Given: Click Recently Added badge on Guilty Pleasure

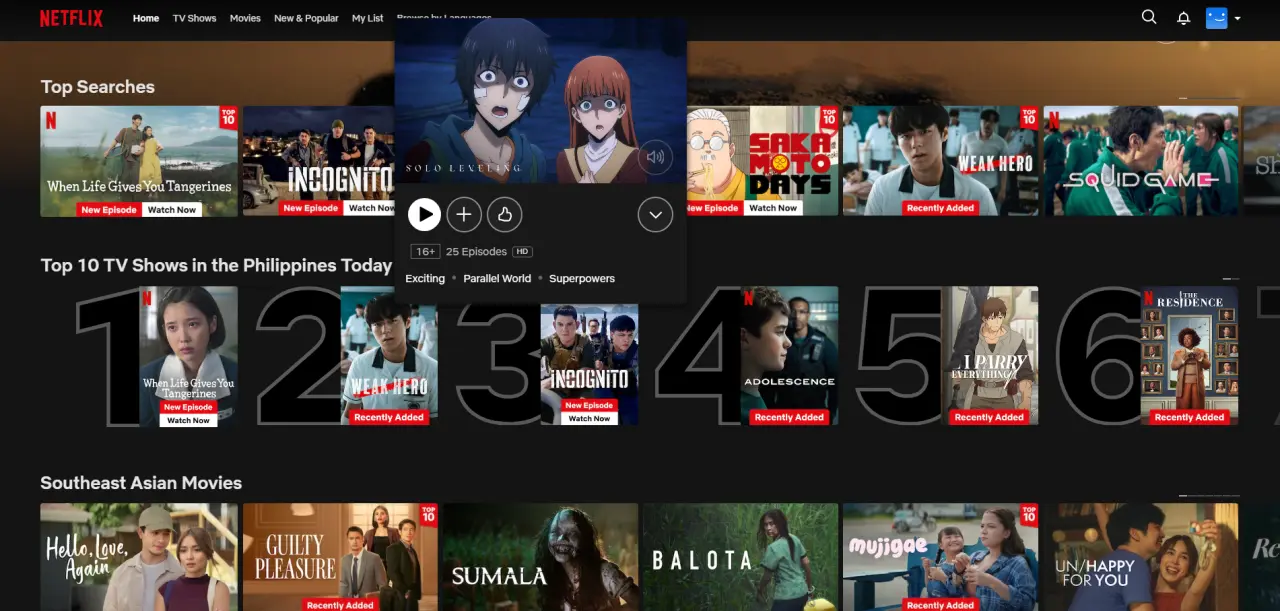Looking at the screenshot, I should pos(340,605).
